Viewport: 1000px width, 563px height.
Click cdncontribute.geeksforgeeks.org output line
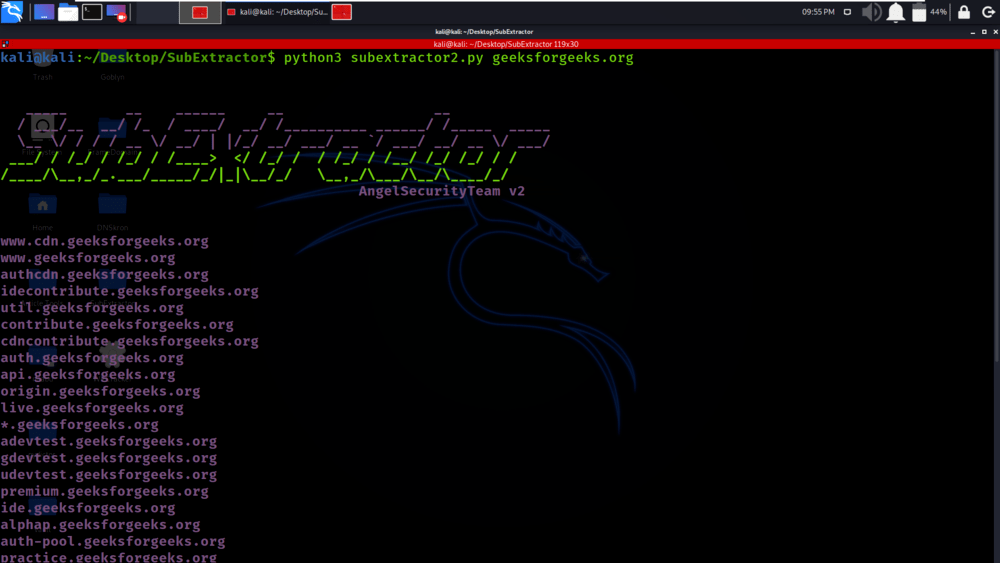(x=129, y=341)
